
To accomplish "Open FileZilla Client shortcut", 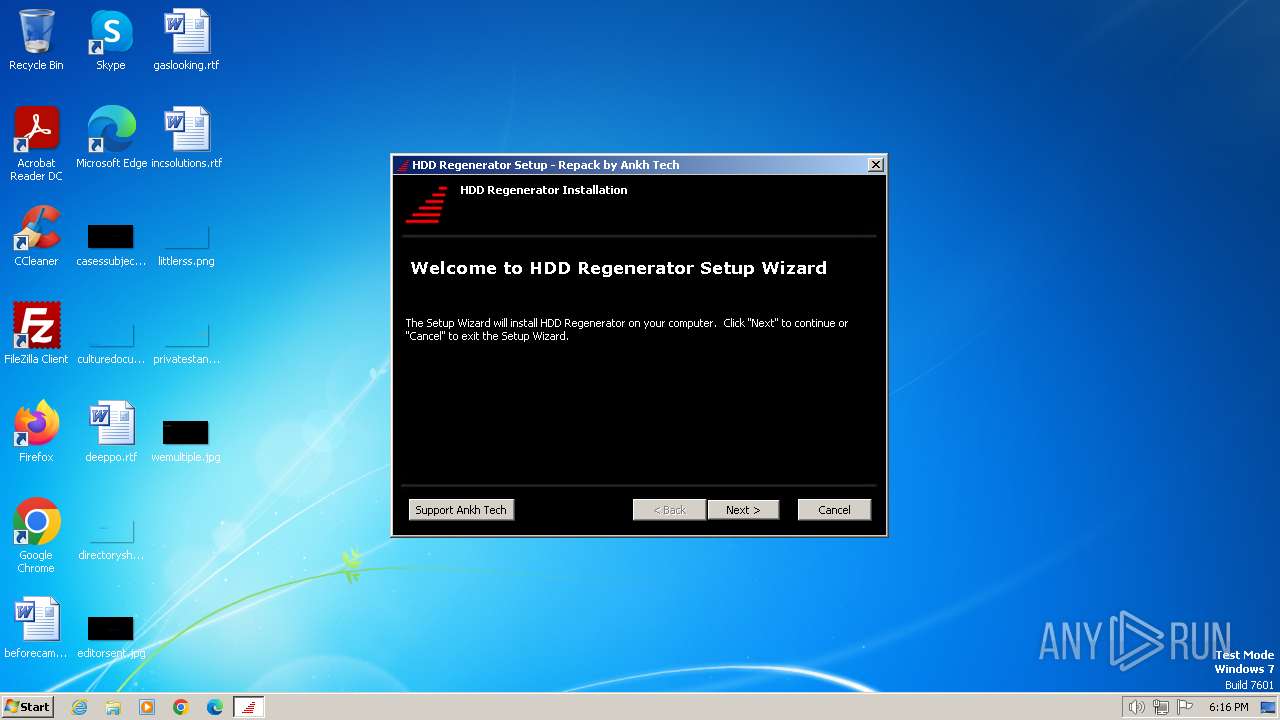I will [x=36, y=334].
